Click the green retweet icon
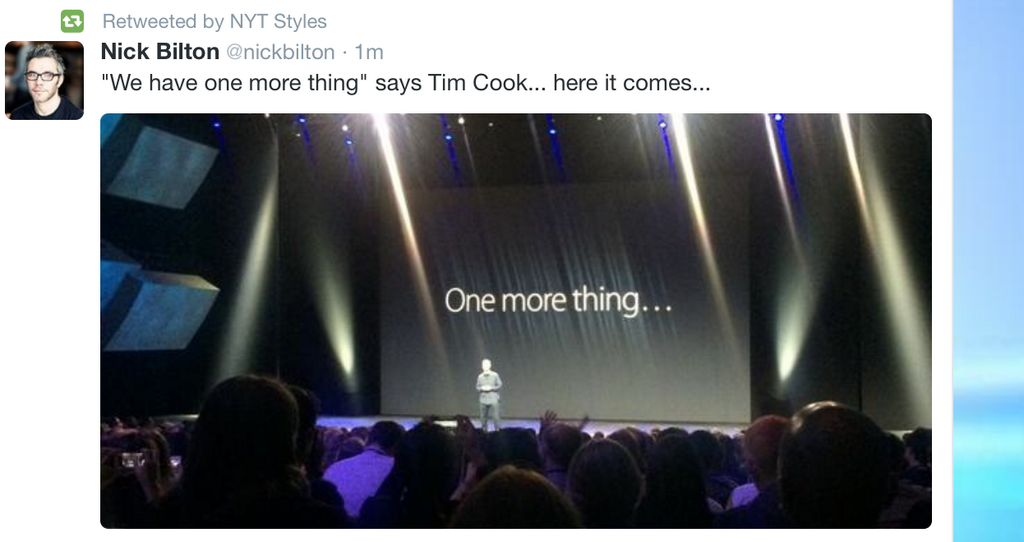Image resolution: width=1024 pixels, height=542 pixels. tap(71, 20)
